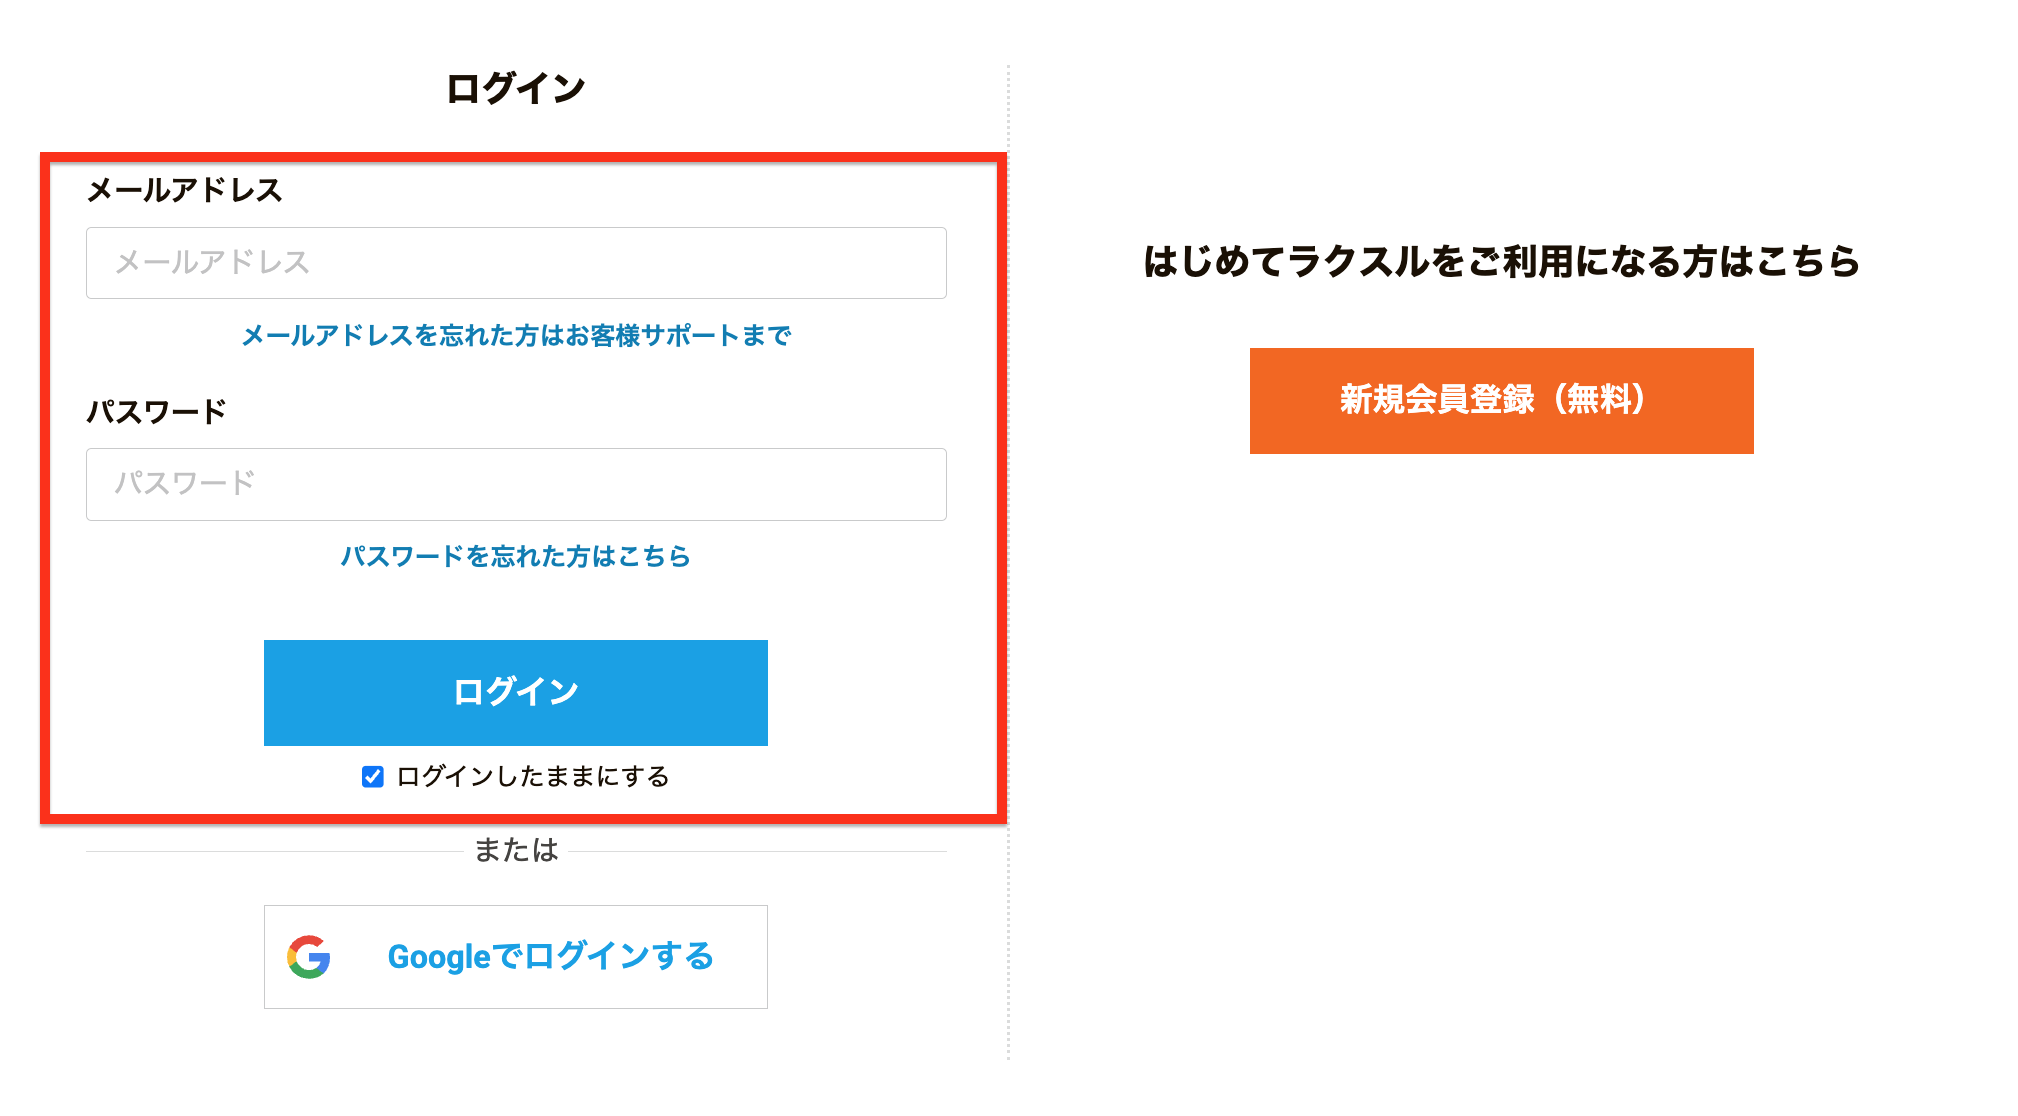Image resolution: width=2018 pixels, height=1116 pixels.
Task: Submit with the blue ログイン button
Action: [516, 693]
